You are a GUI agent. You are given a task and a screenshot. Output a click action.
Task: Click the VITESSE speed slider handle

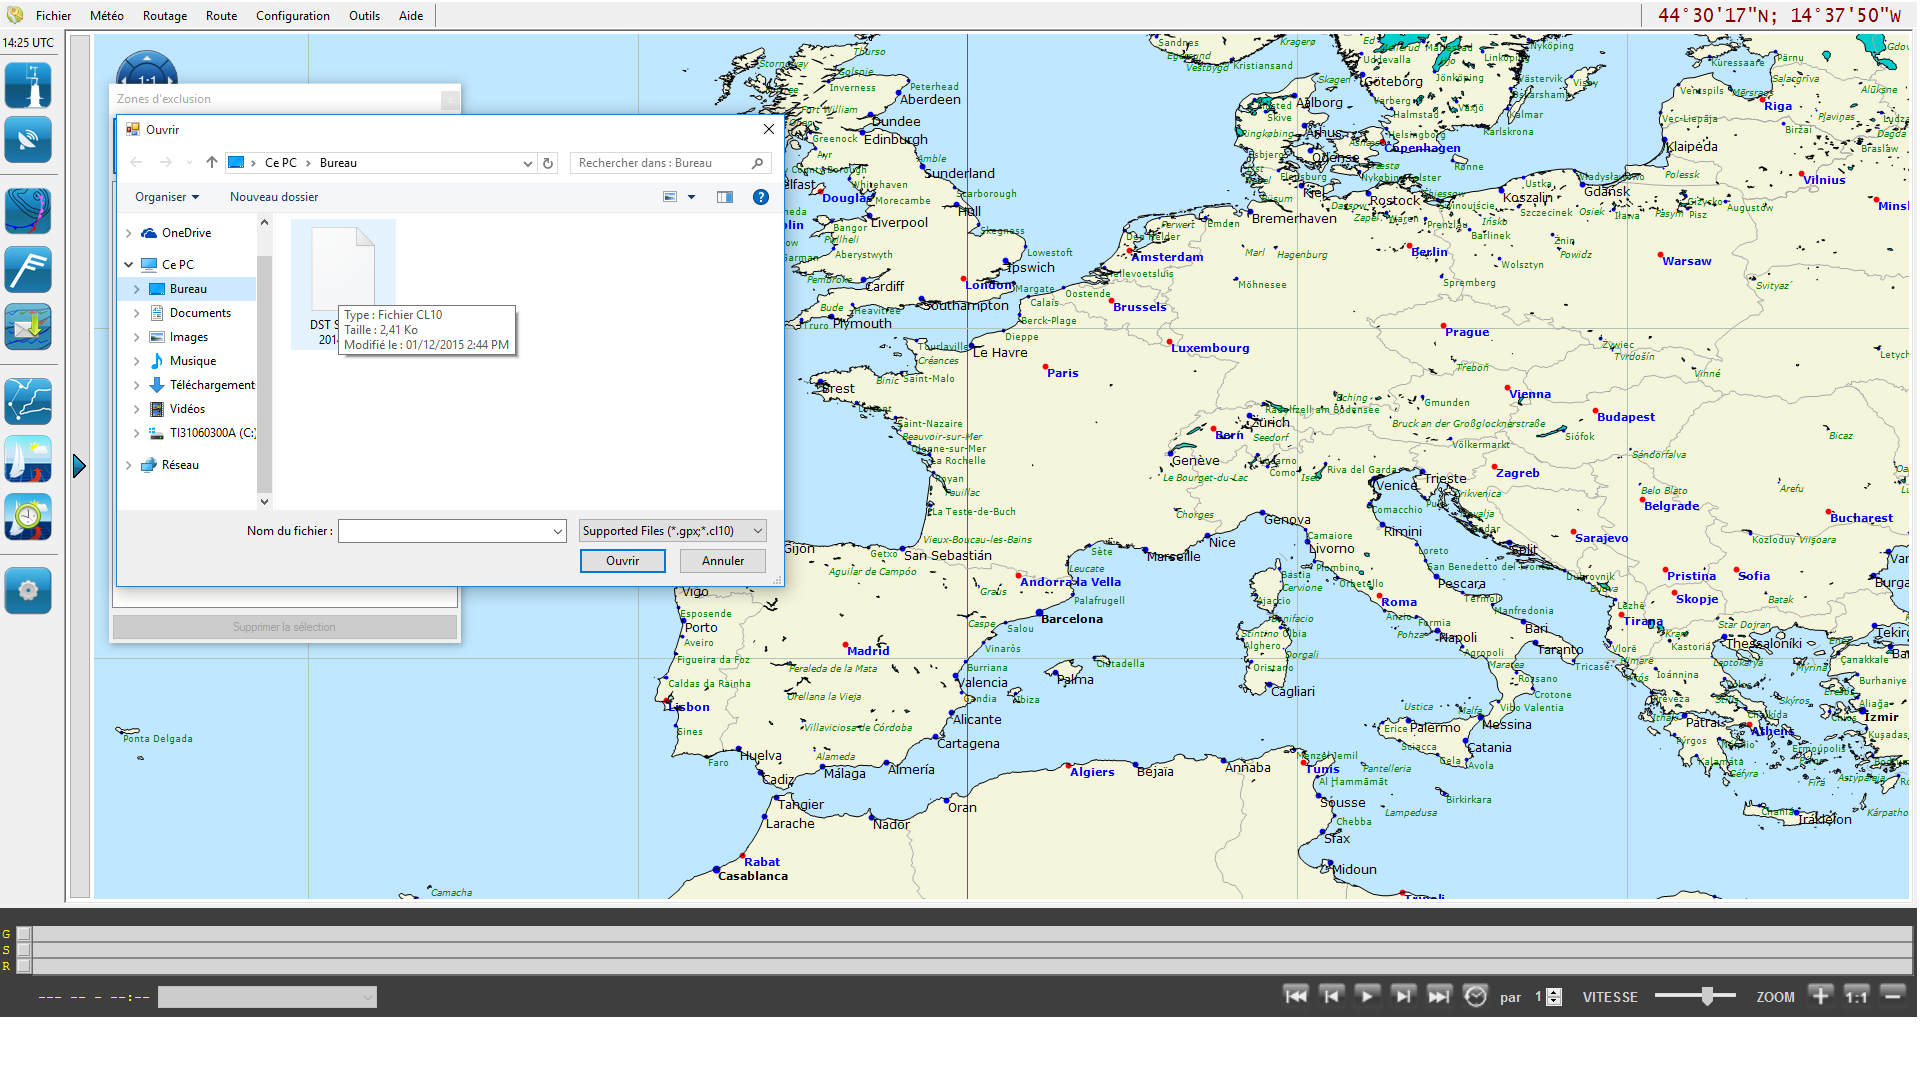click(x=1707, y=996)
